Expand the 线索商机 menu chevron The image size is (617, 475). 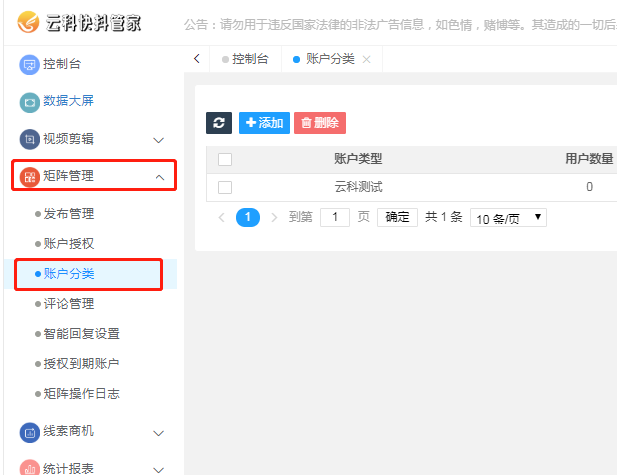pyautogui.click(x=158, y=433)
